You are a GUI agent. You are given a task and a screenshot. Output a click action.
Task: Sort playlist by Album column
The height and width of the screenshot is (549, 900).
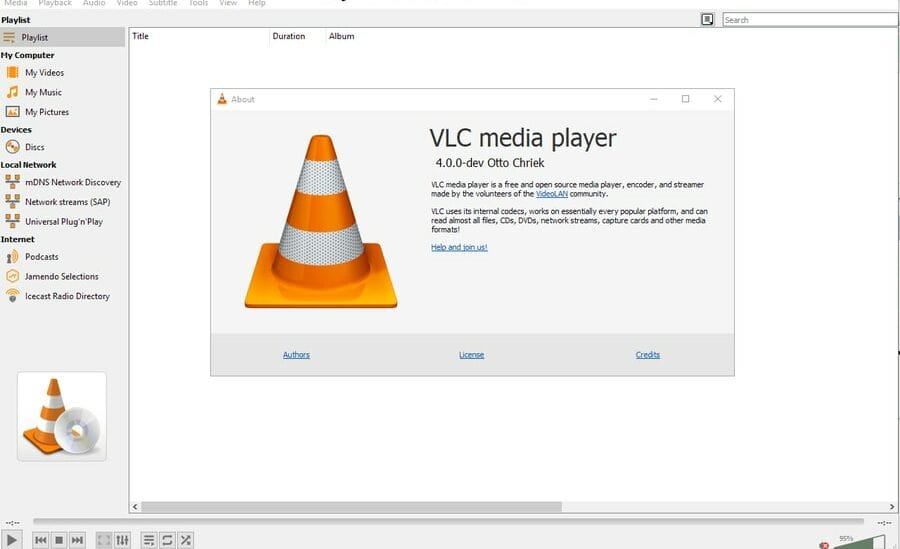click(x=342, y=36)
